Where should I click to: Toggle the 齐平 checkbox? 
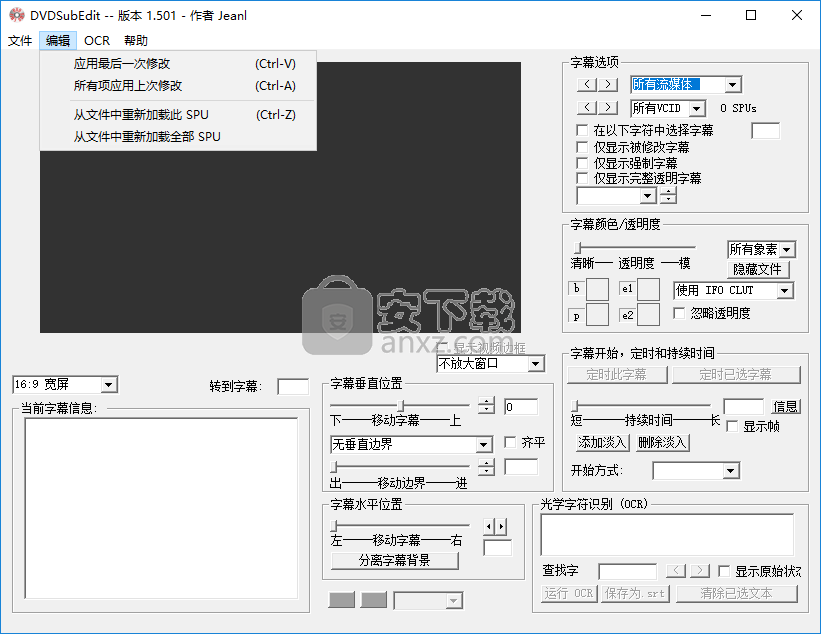point(510,442)
